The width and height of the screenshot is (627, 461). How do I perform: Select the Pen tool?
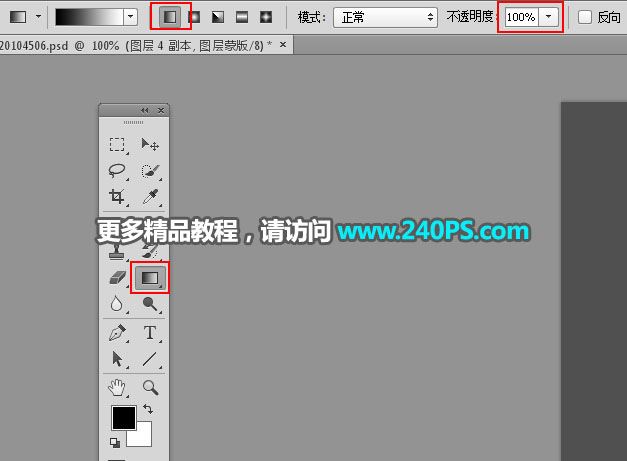coord(117,333)
